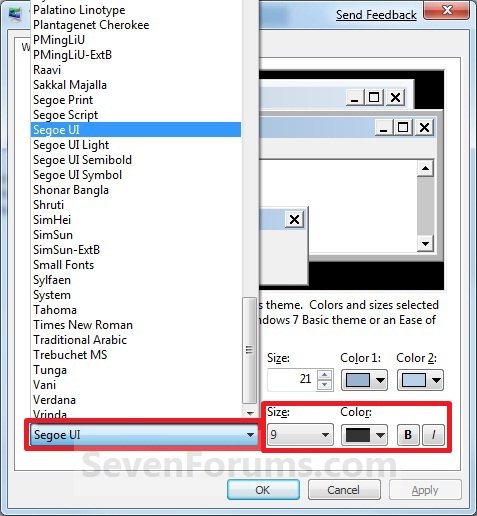
Task: Click font list scrollbar down arrow
Action: click(x=250, y=413)
